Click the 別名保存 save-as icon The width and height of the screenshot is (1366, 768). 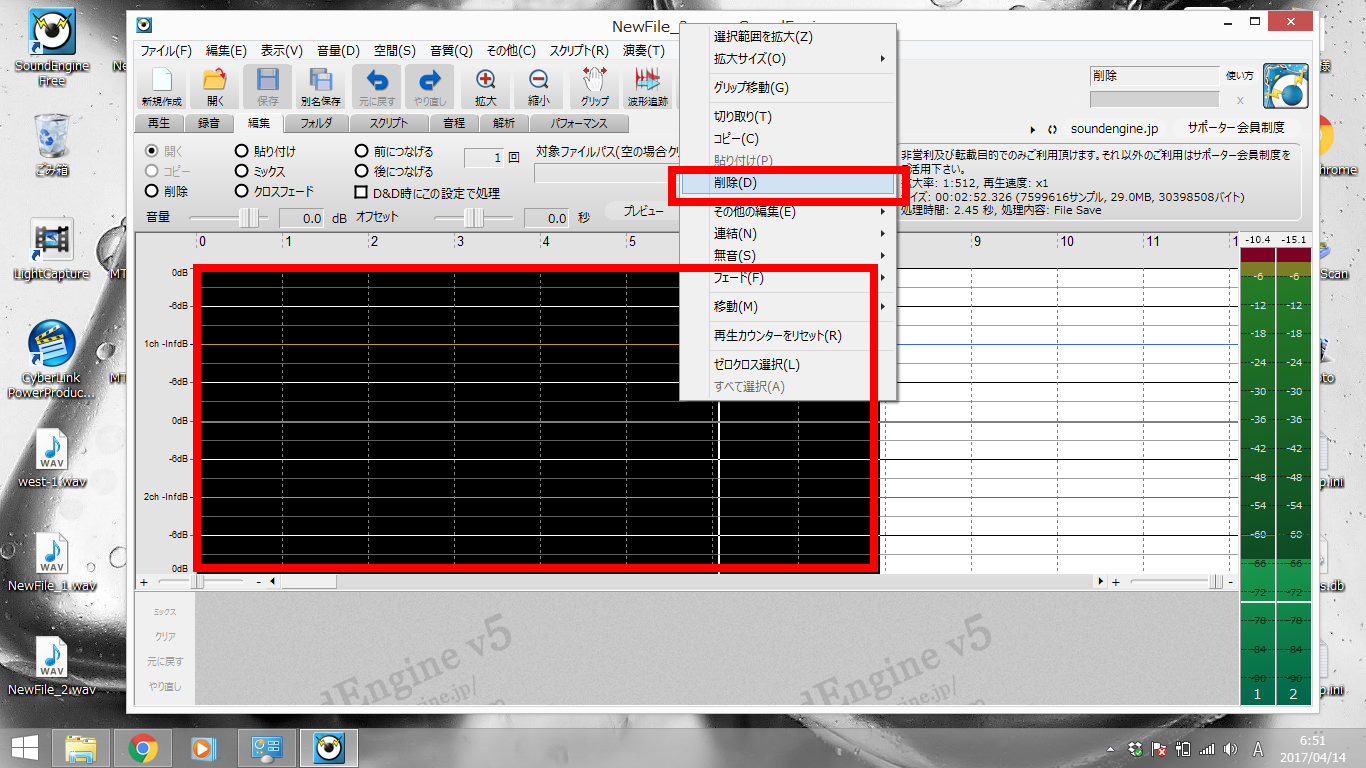(321, 86)
